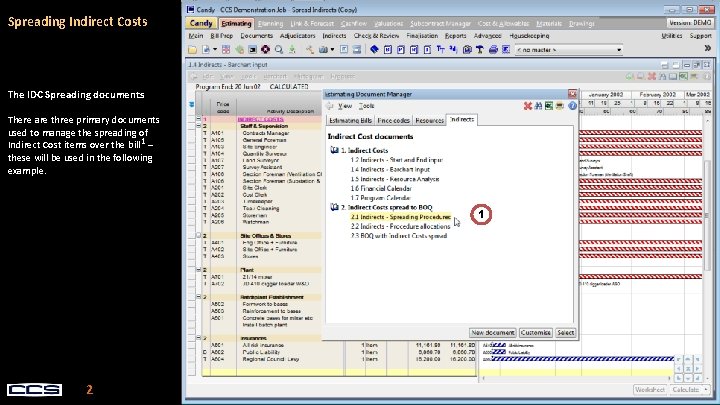Image resolution: width=720 pixels, height=405 pixels.
Task: Open the 'no master' dropdown
Action: [x=568, y=50]
